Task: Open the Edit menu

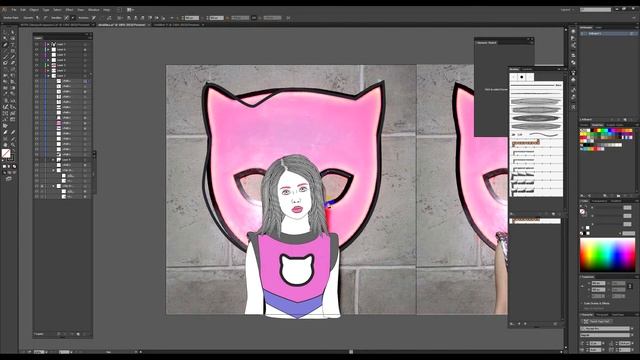Action: pos(23,9)
